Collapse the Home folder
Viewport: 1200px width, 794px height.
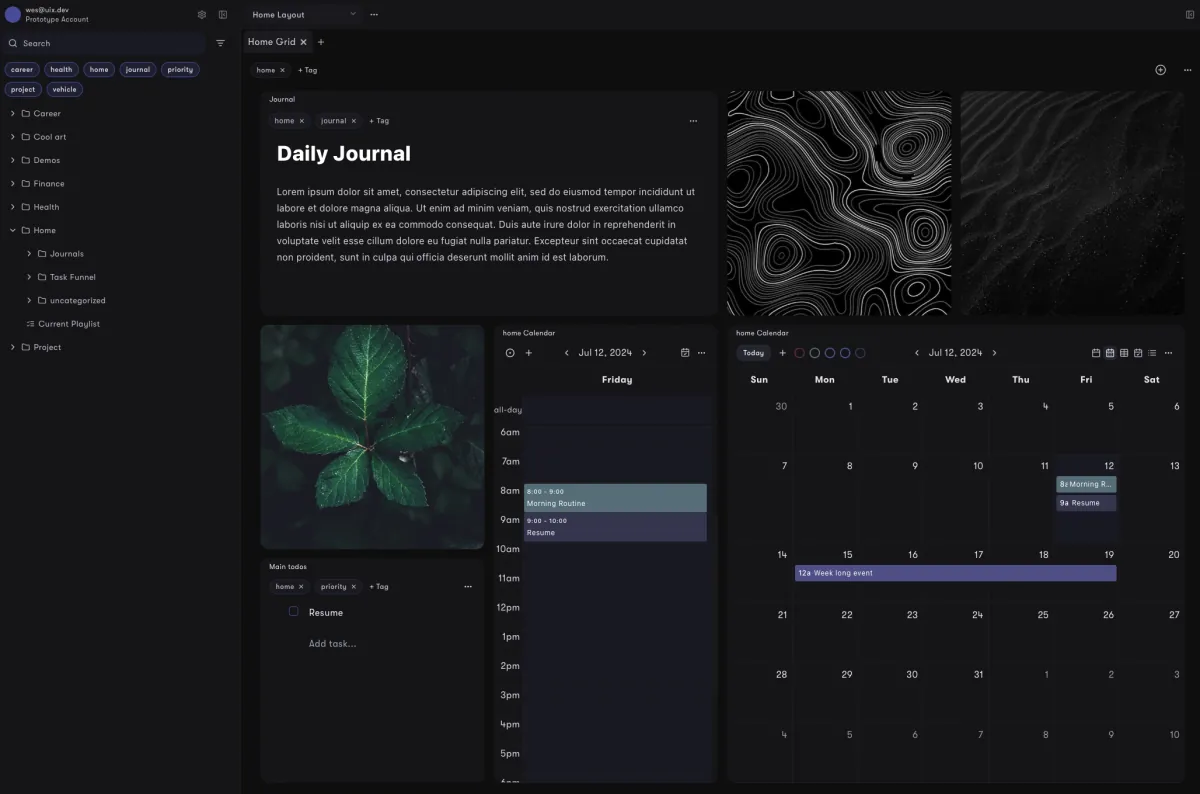pos(13,230)
